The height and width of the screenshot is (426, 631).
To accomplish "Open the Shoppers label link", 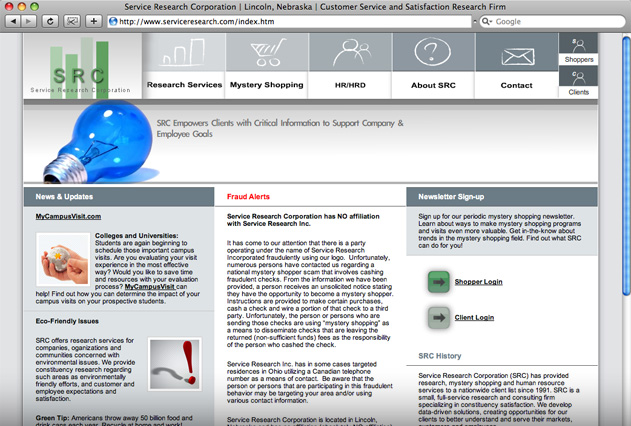I will 579,60.
